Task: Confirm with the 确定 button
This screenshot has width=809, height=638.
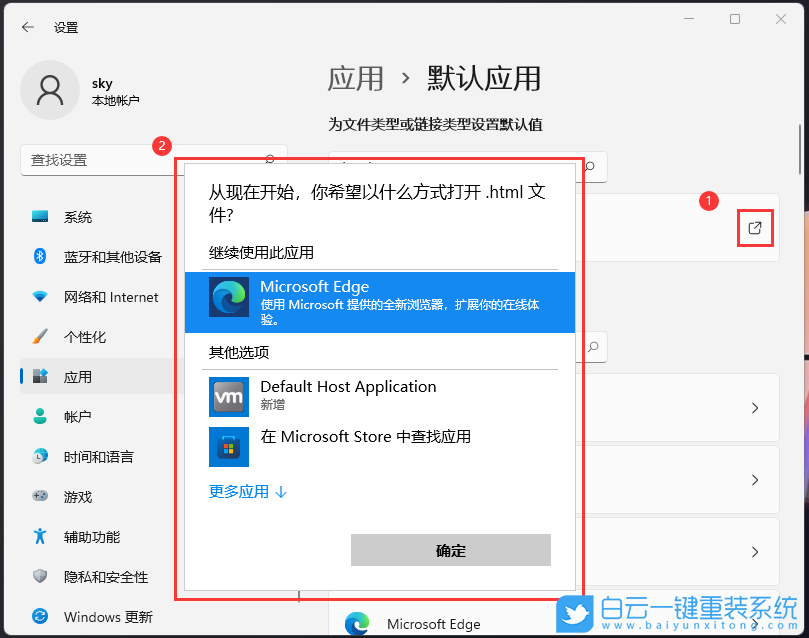Action: click(x=450, y=549)
